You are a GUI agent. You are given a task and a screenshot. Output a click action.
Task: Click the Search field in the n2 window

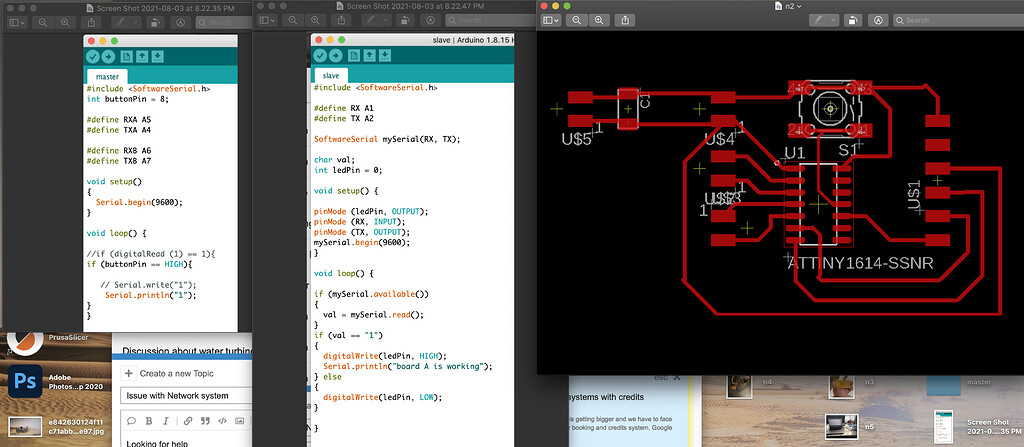[x=957, y=20]
